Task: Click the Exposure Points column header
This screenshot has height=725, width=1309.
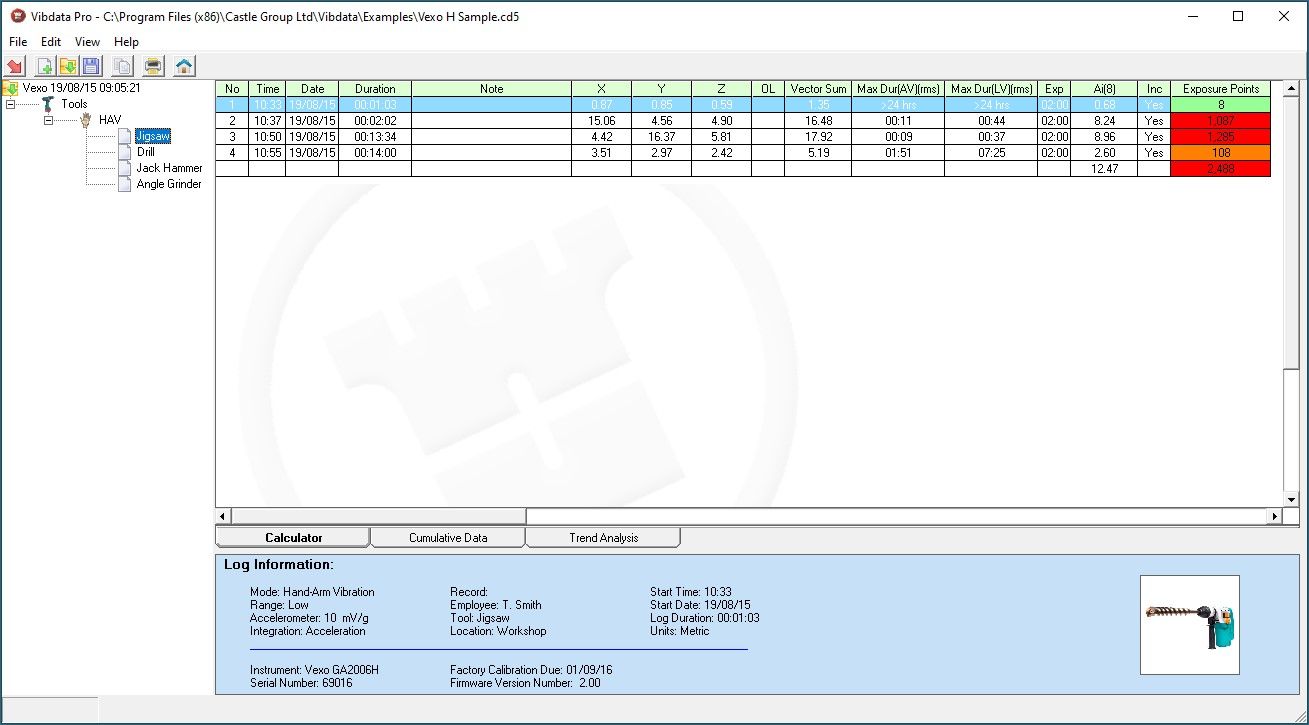Action: [x=1220, y=89]
